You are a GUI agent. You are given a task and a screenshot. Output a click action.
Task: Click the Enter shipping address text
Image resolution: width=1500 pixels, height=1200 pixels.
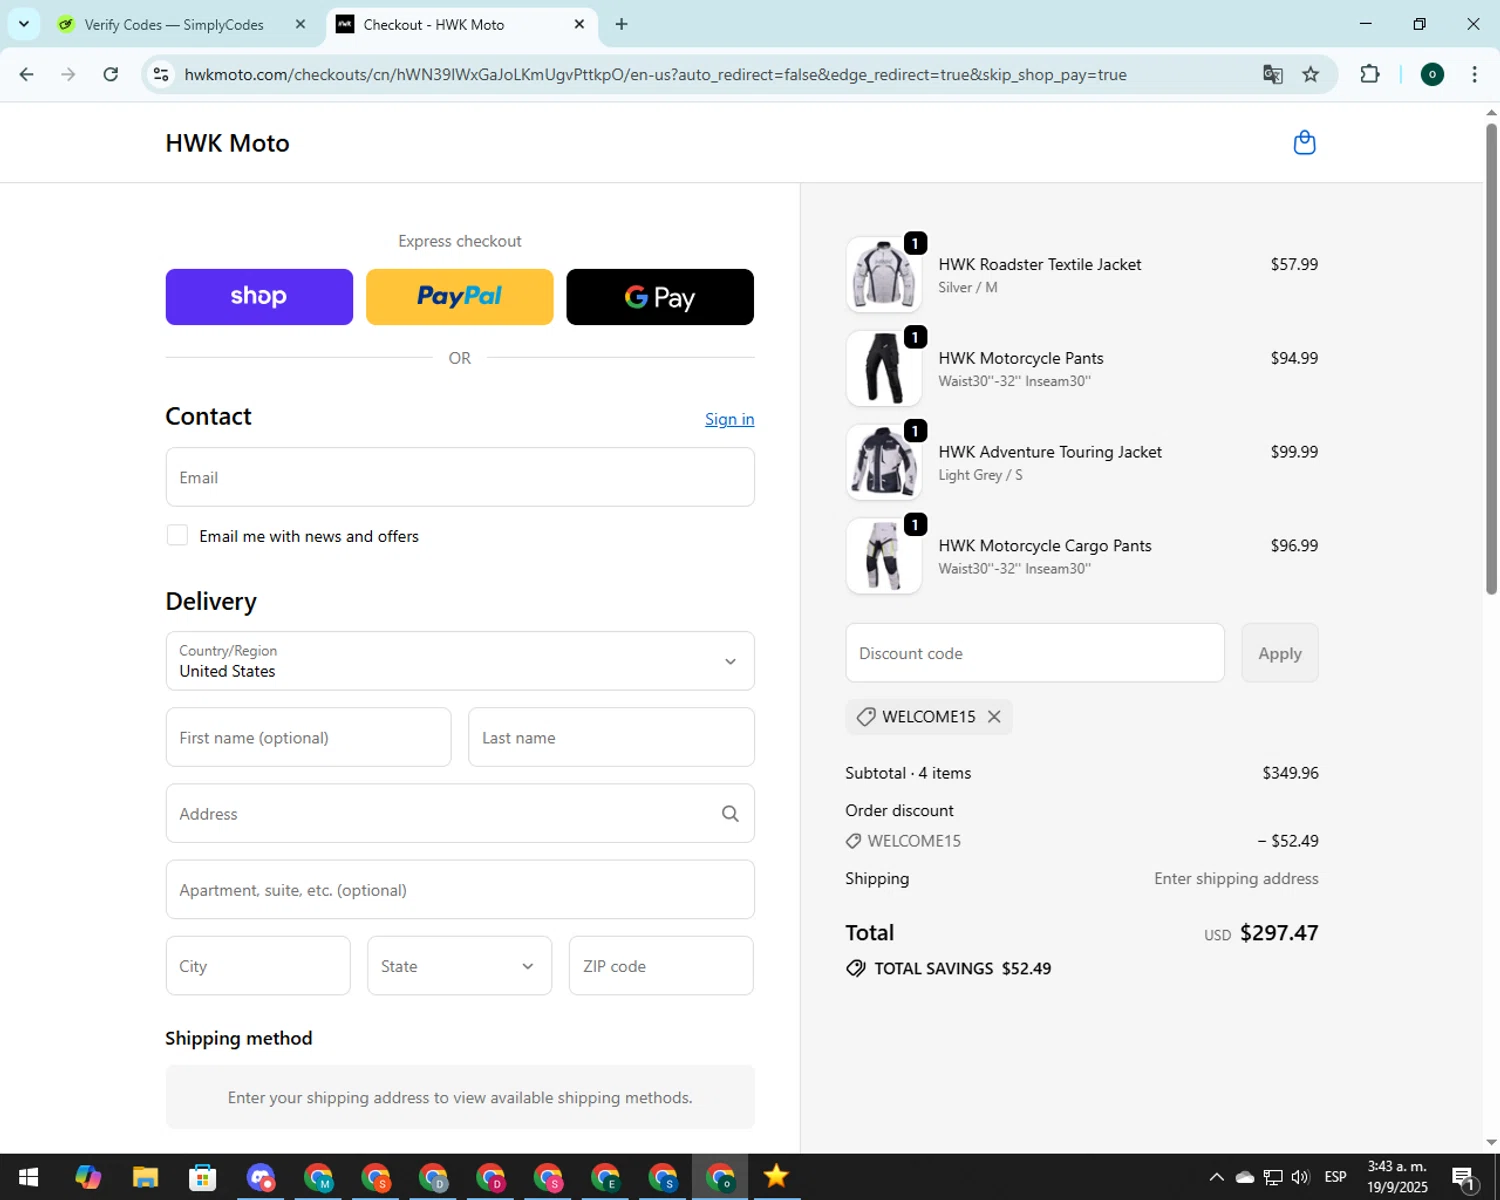click(x=1236, y=879)
